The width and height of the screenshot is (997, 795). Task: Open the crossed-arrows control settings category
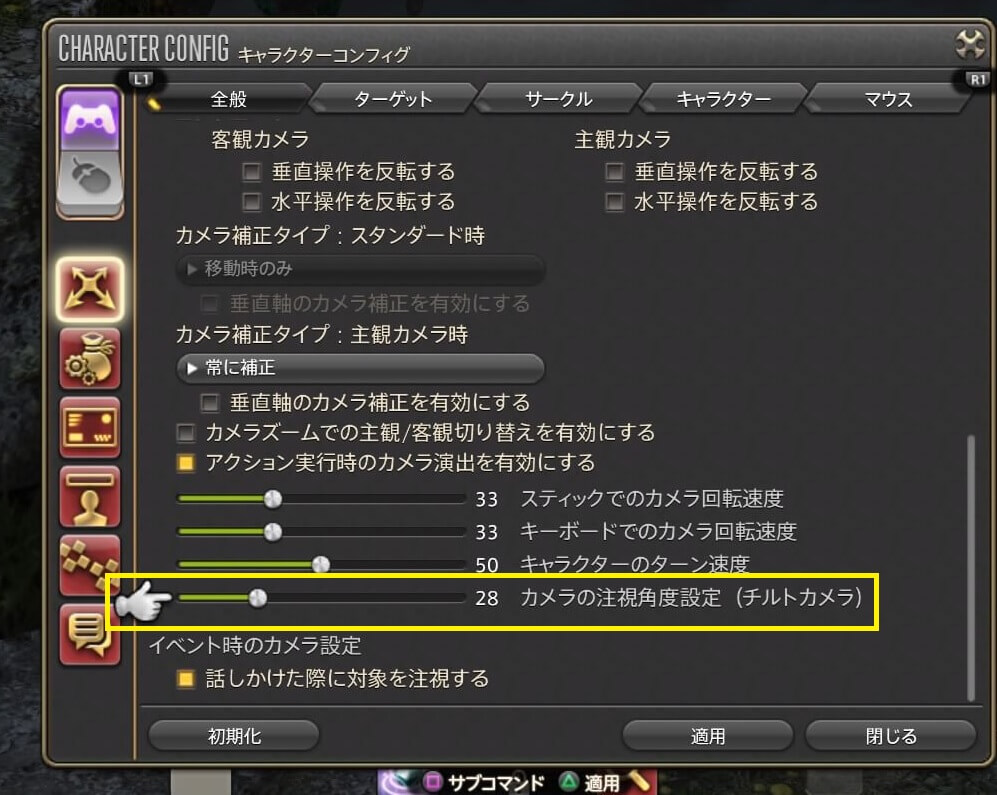(x=90, y=289)
